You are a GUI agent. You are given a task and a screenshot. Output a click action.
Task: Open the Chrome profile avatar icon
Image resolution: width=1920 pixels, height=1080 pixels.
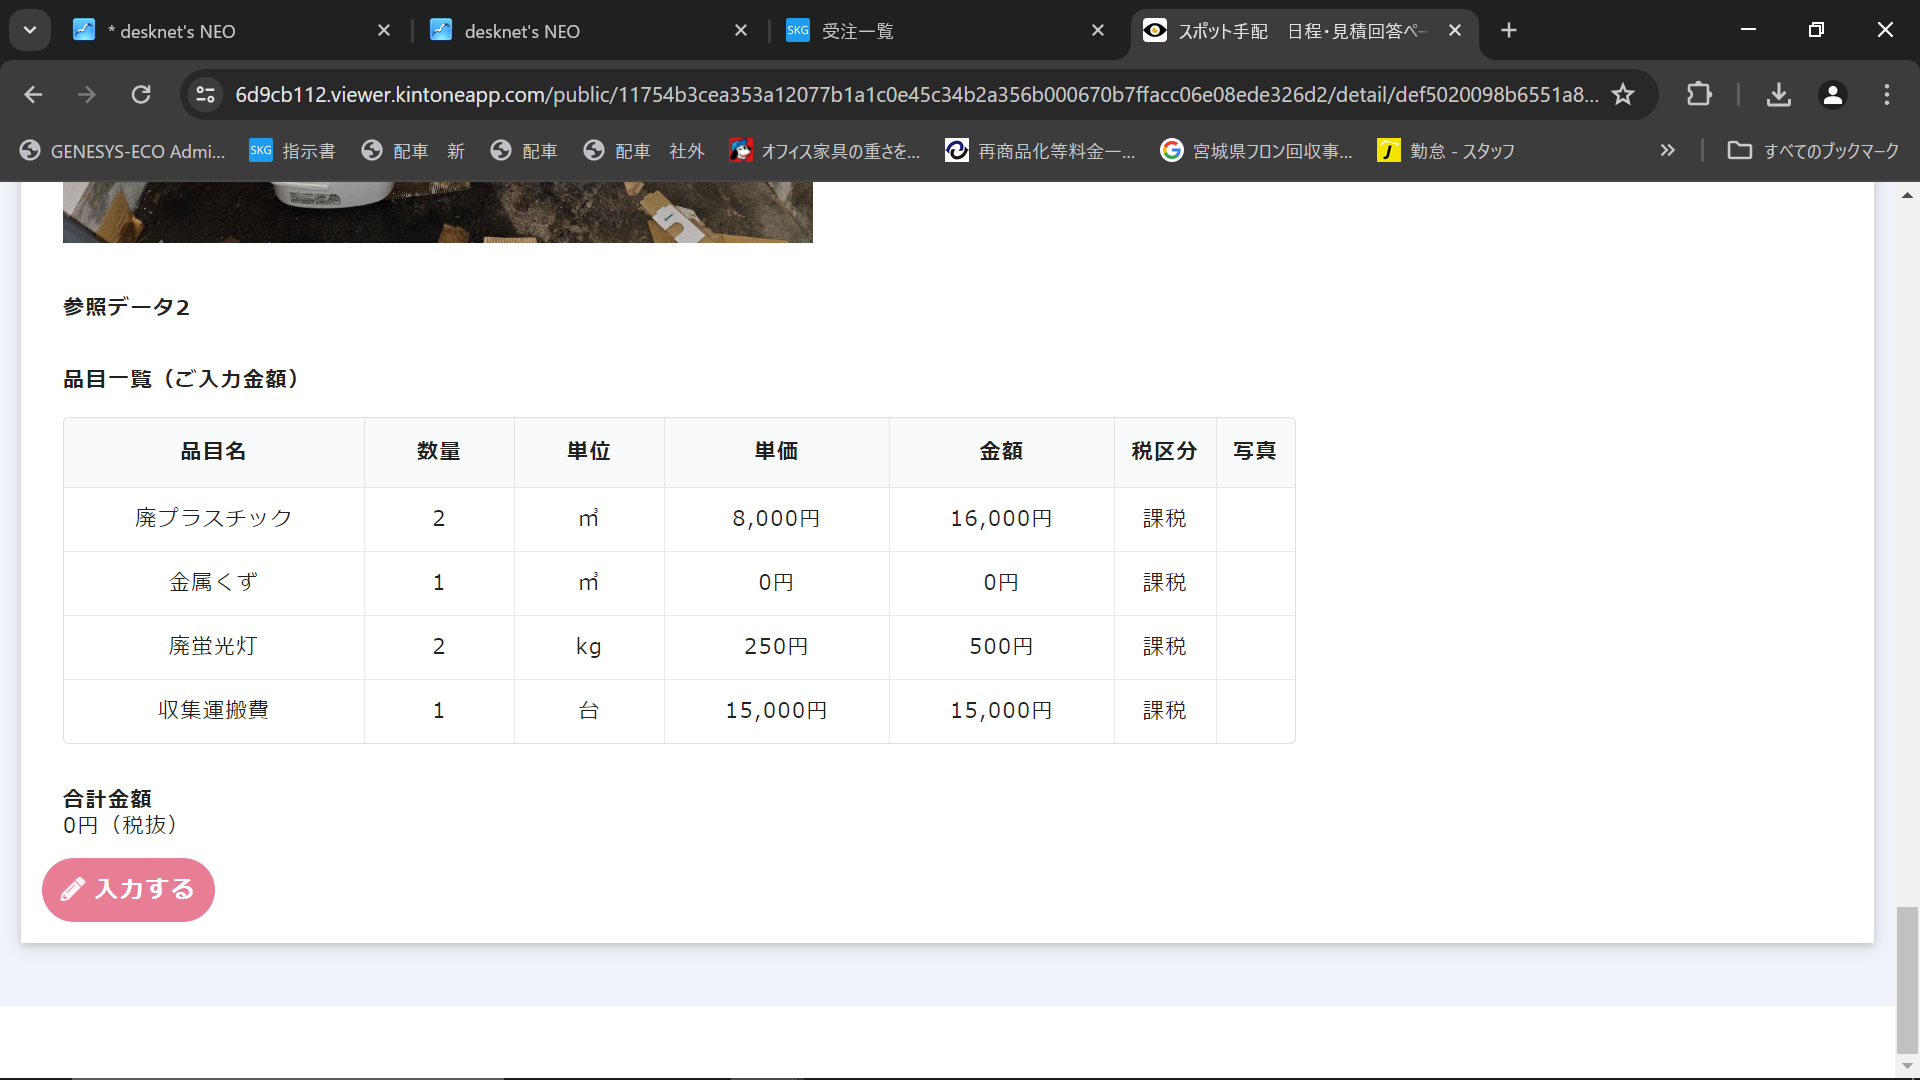pos(1832,94)
